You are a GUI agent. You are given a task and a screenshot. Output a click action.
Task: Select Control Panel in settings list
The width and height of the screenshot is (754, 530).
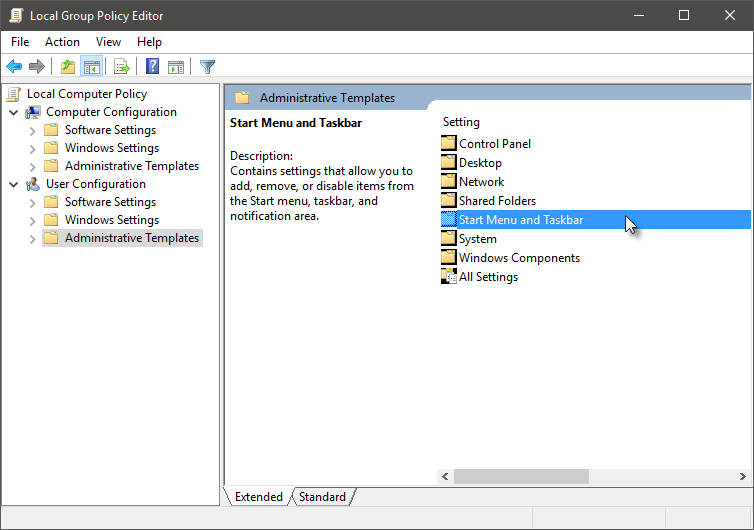(495, 143)
